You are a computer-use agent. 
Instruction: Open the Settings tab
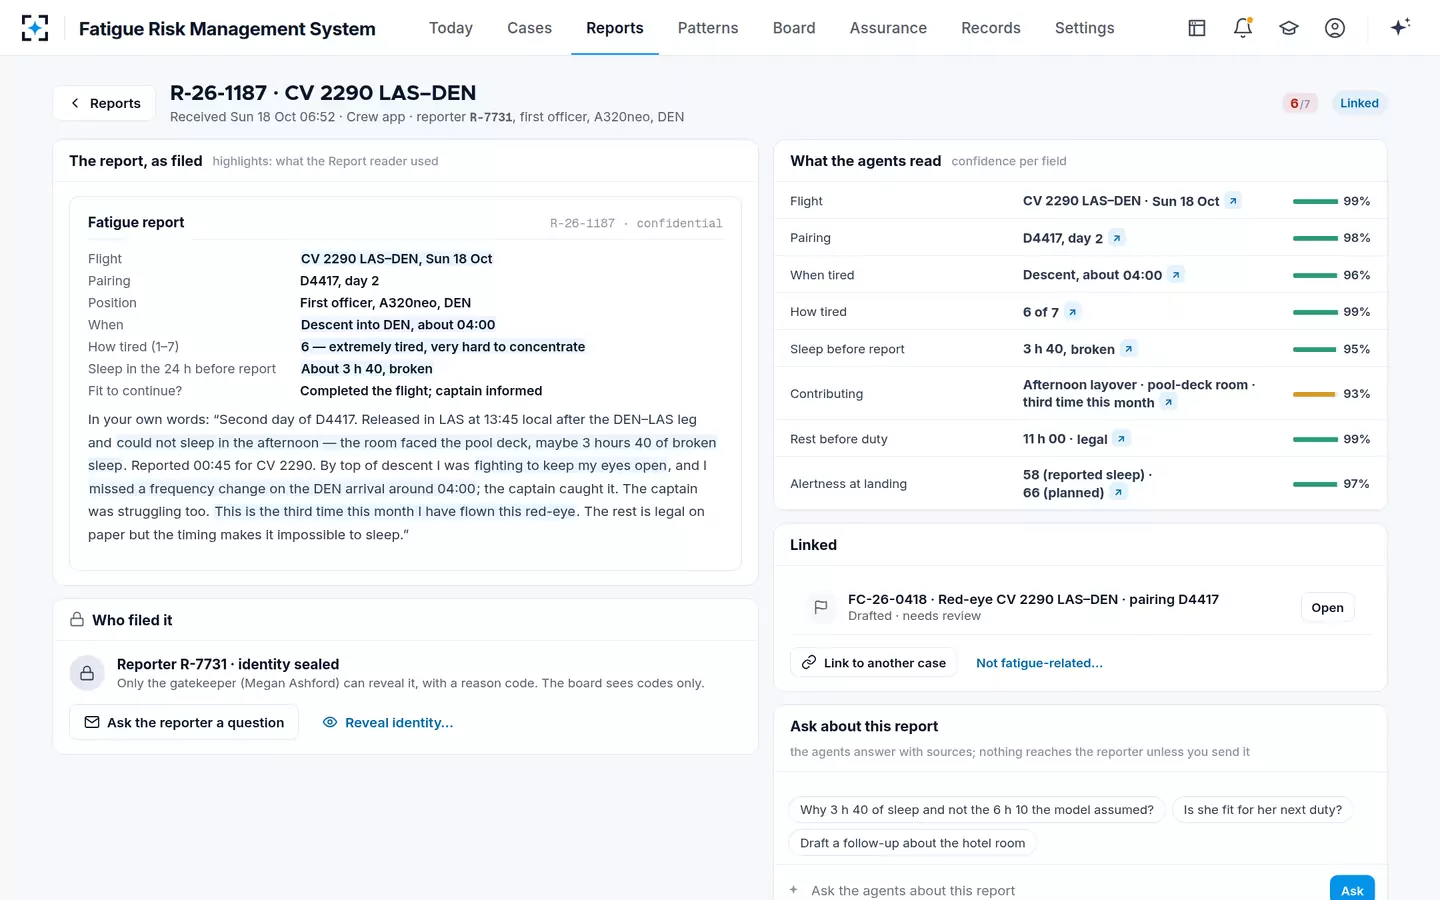pyautogui.click(x=1085, y=28)
